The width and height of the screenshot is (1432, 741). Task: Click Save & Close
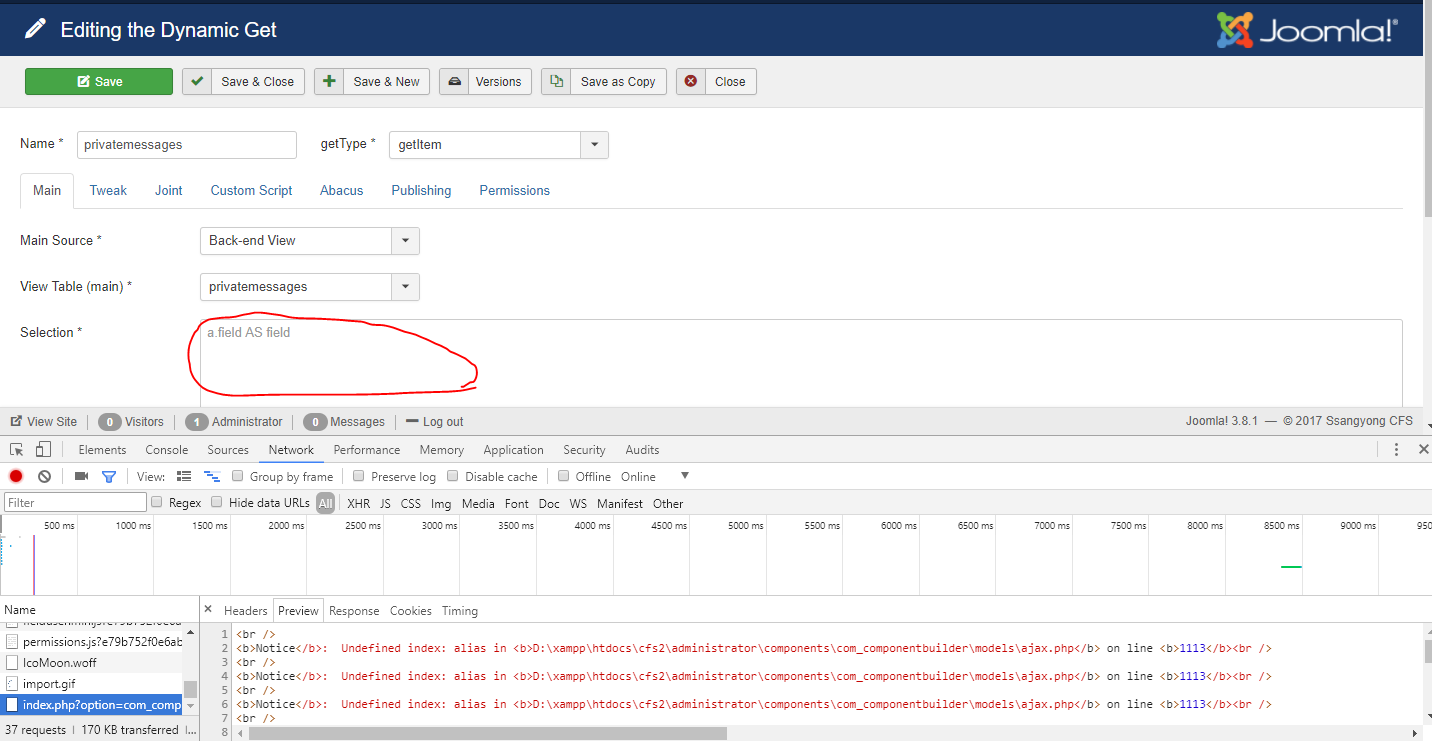tap(244, 82)
